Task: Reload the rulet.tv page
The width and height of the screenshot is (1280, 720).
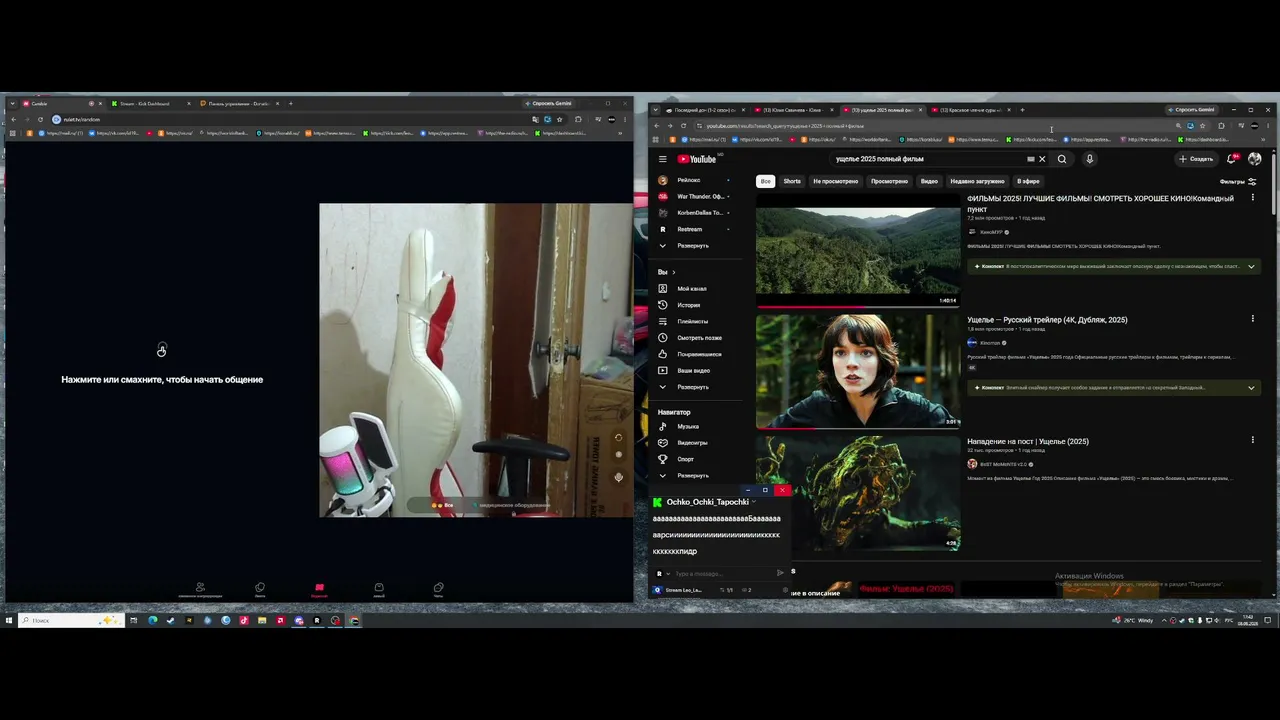Action: (40, 119)
